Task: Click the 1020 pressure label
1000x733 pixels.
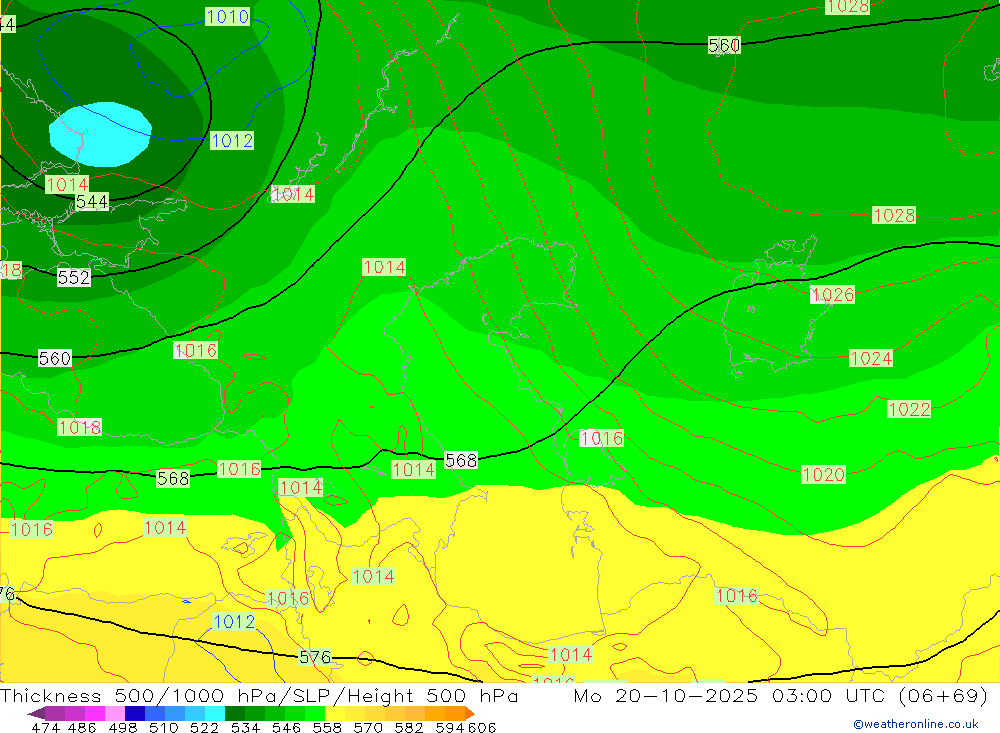Action: 823,475
